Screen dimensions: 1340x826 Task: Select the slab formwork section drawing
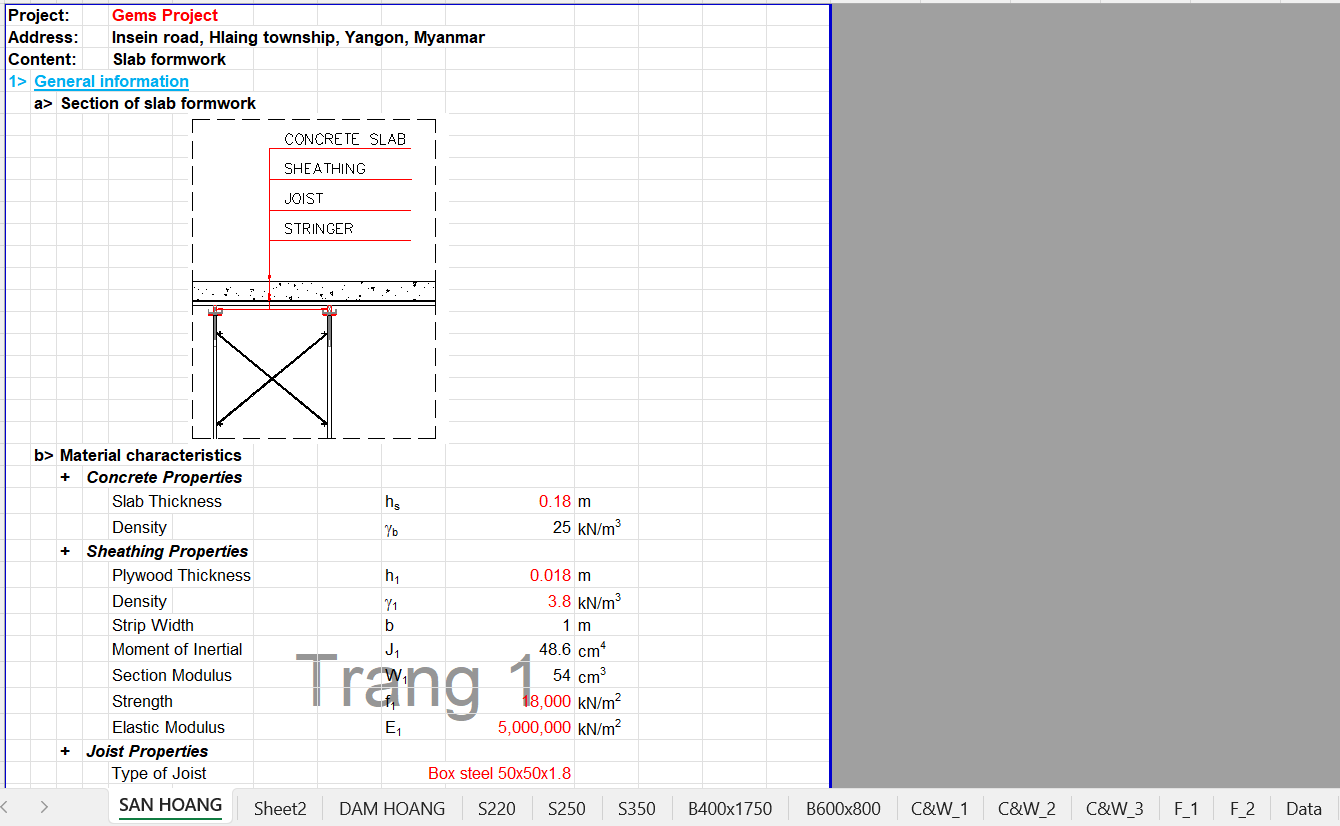314,279
